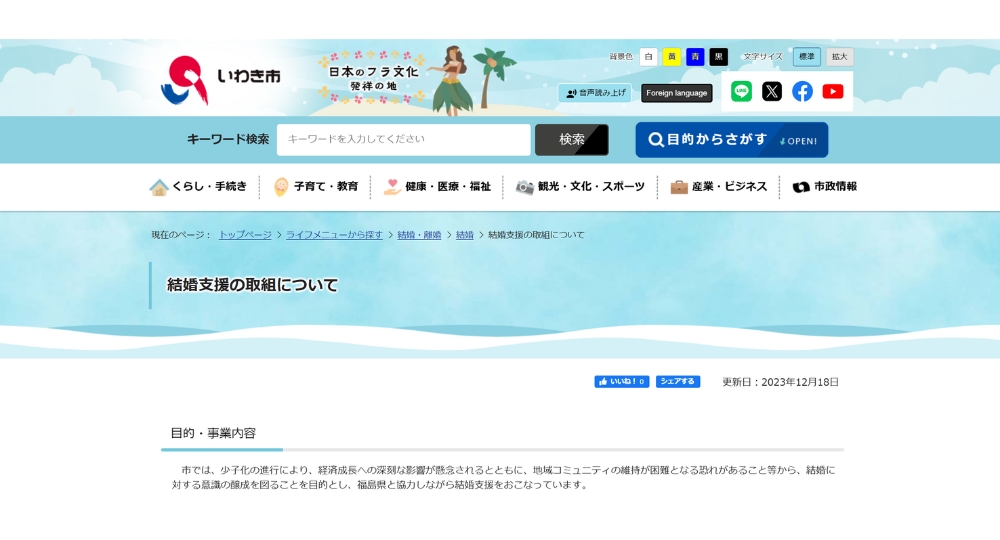Set background color to yellow (黄)
This screenshot has width=1000, height=540.
(672, 57)
